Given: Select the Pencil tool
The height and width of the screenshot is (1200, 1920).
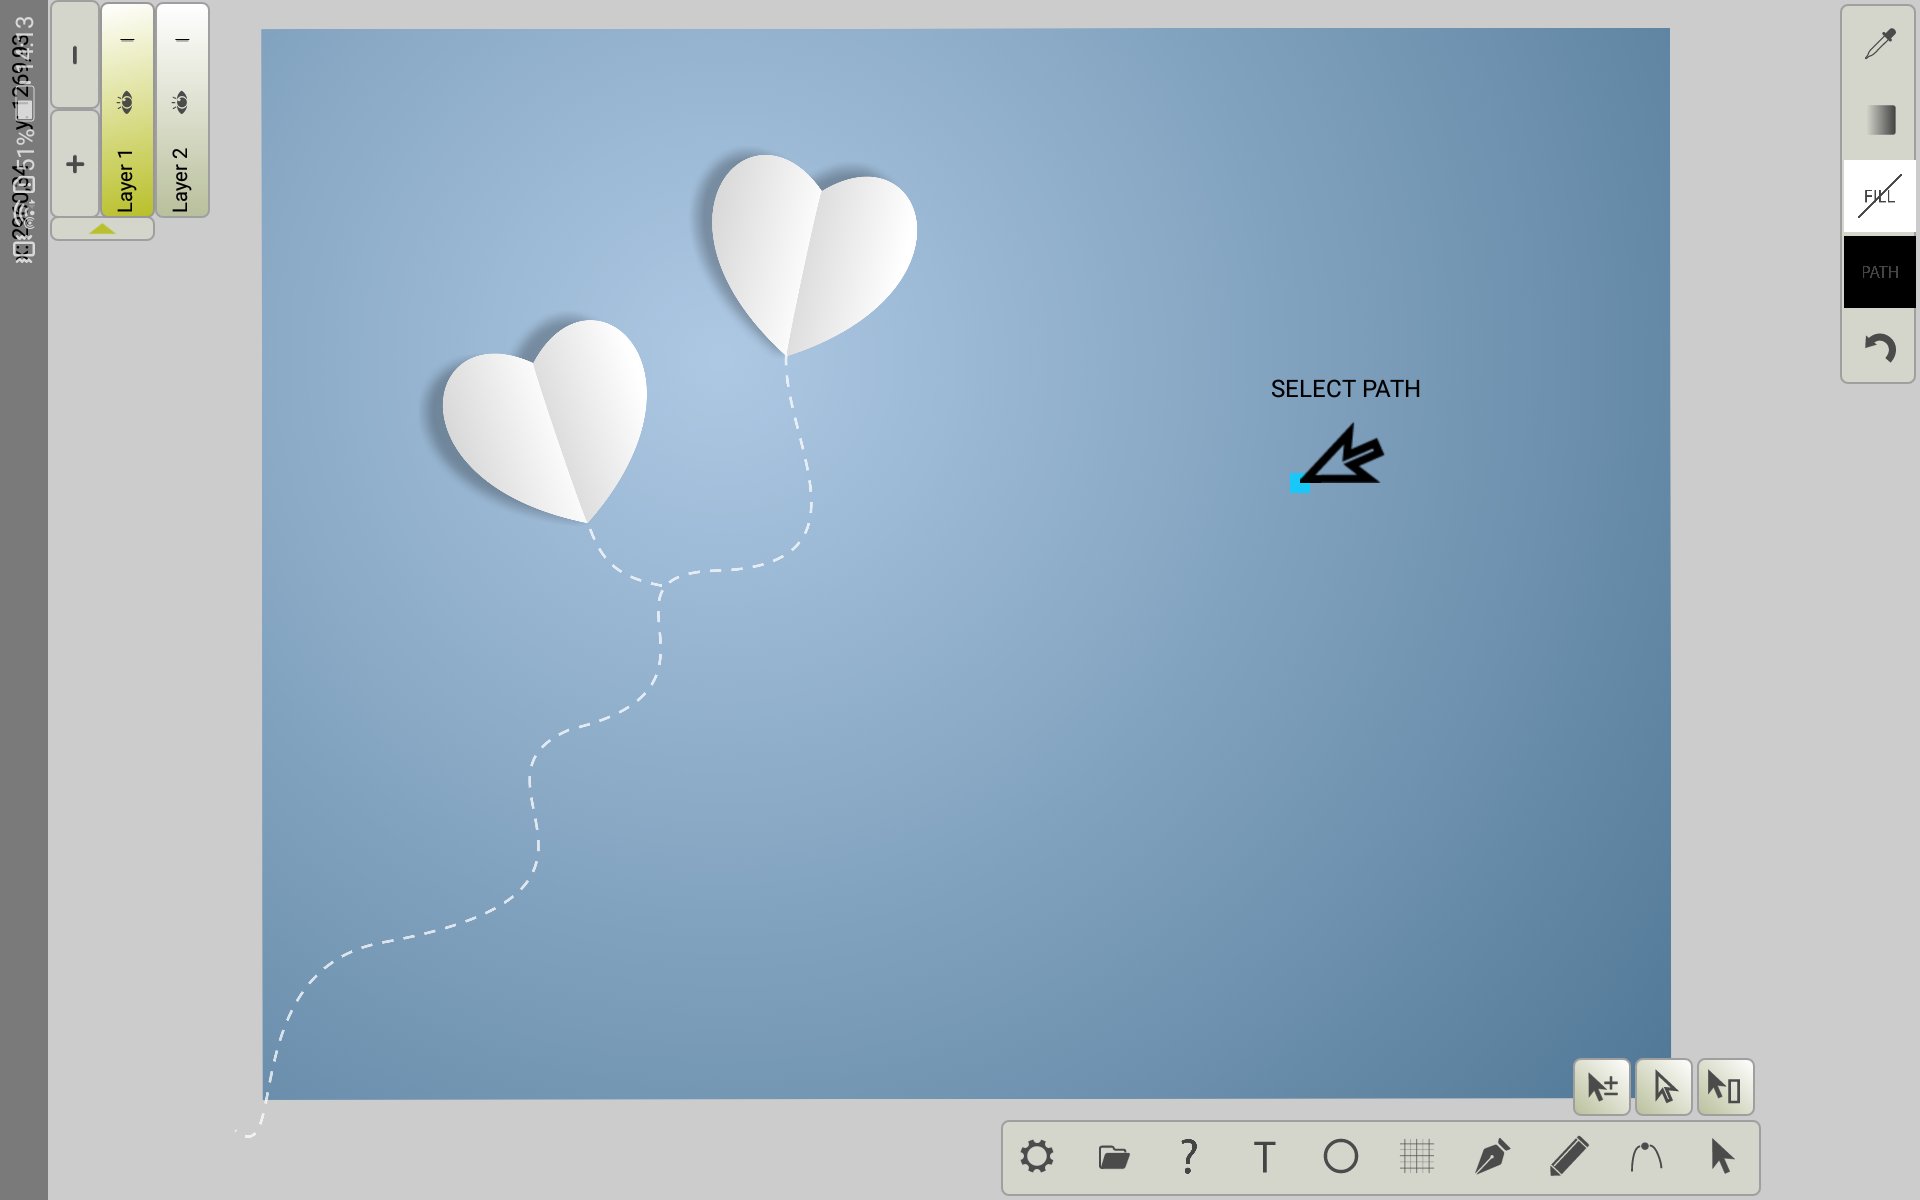Looking at the screenshot, I should click(x=1570, y=1157).
